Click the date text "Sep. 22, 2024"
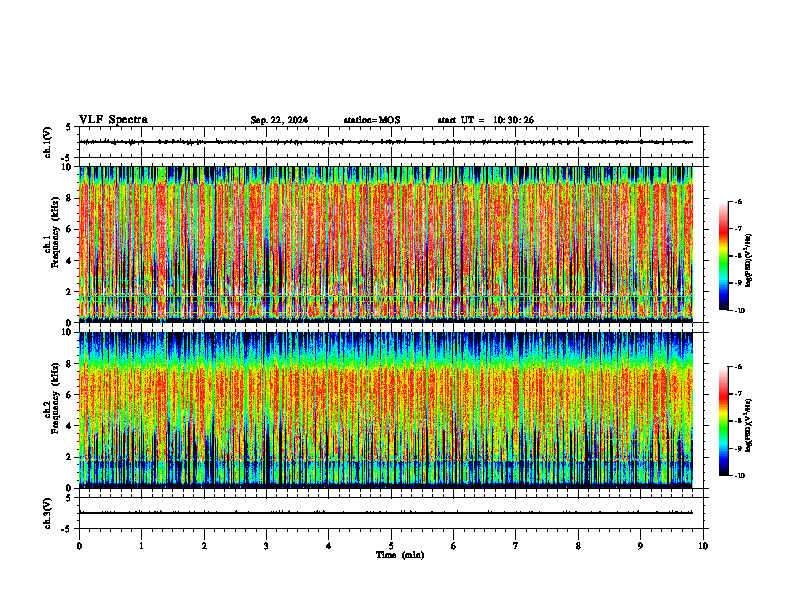Viewport: 792px width, 612px height. coord(279,120)
